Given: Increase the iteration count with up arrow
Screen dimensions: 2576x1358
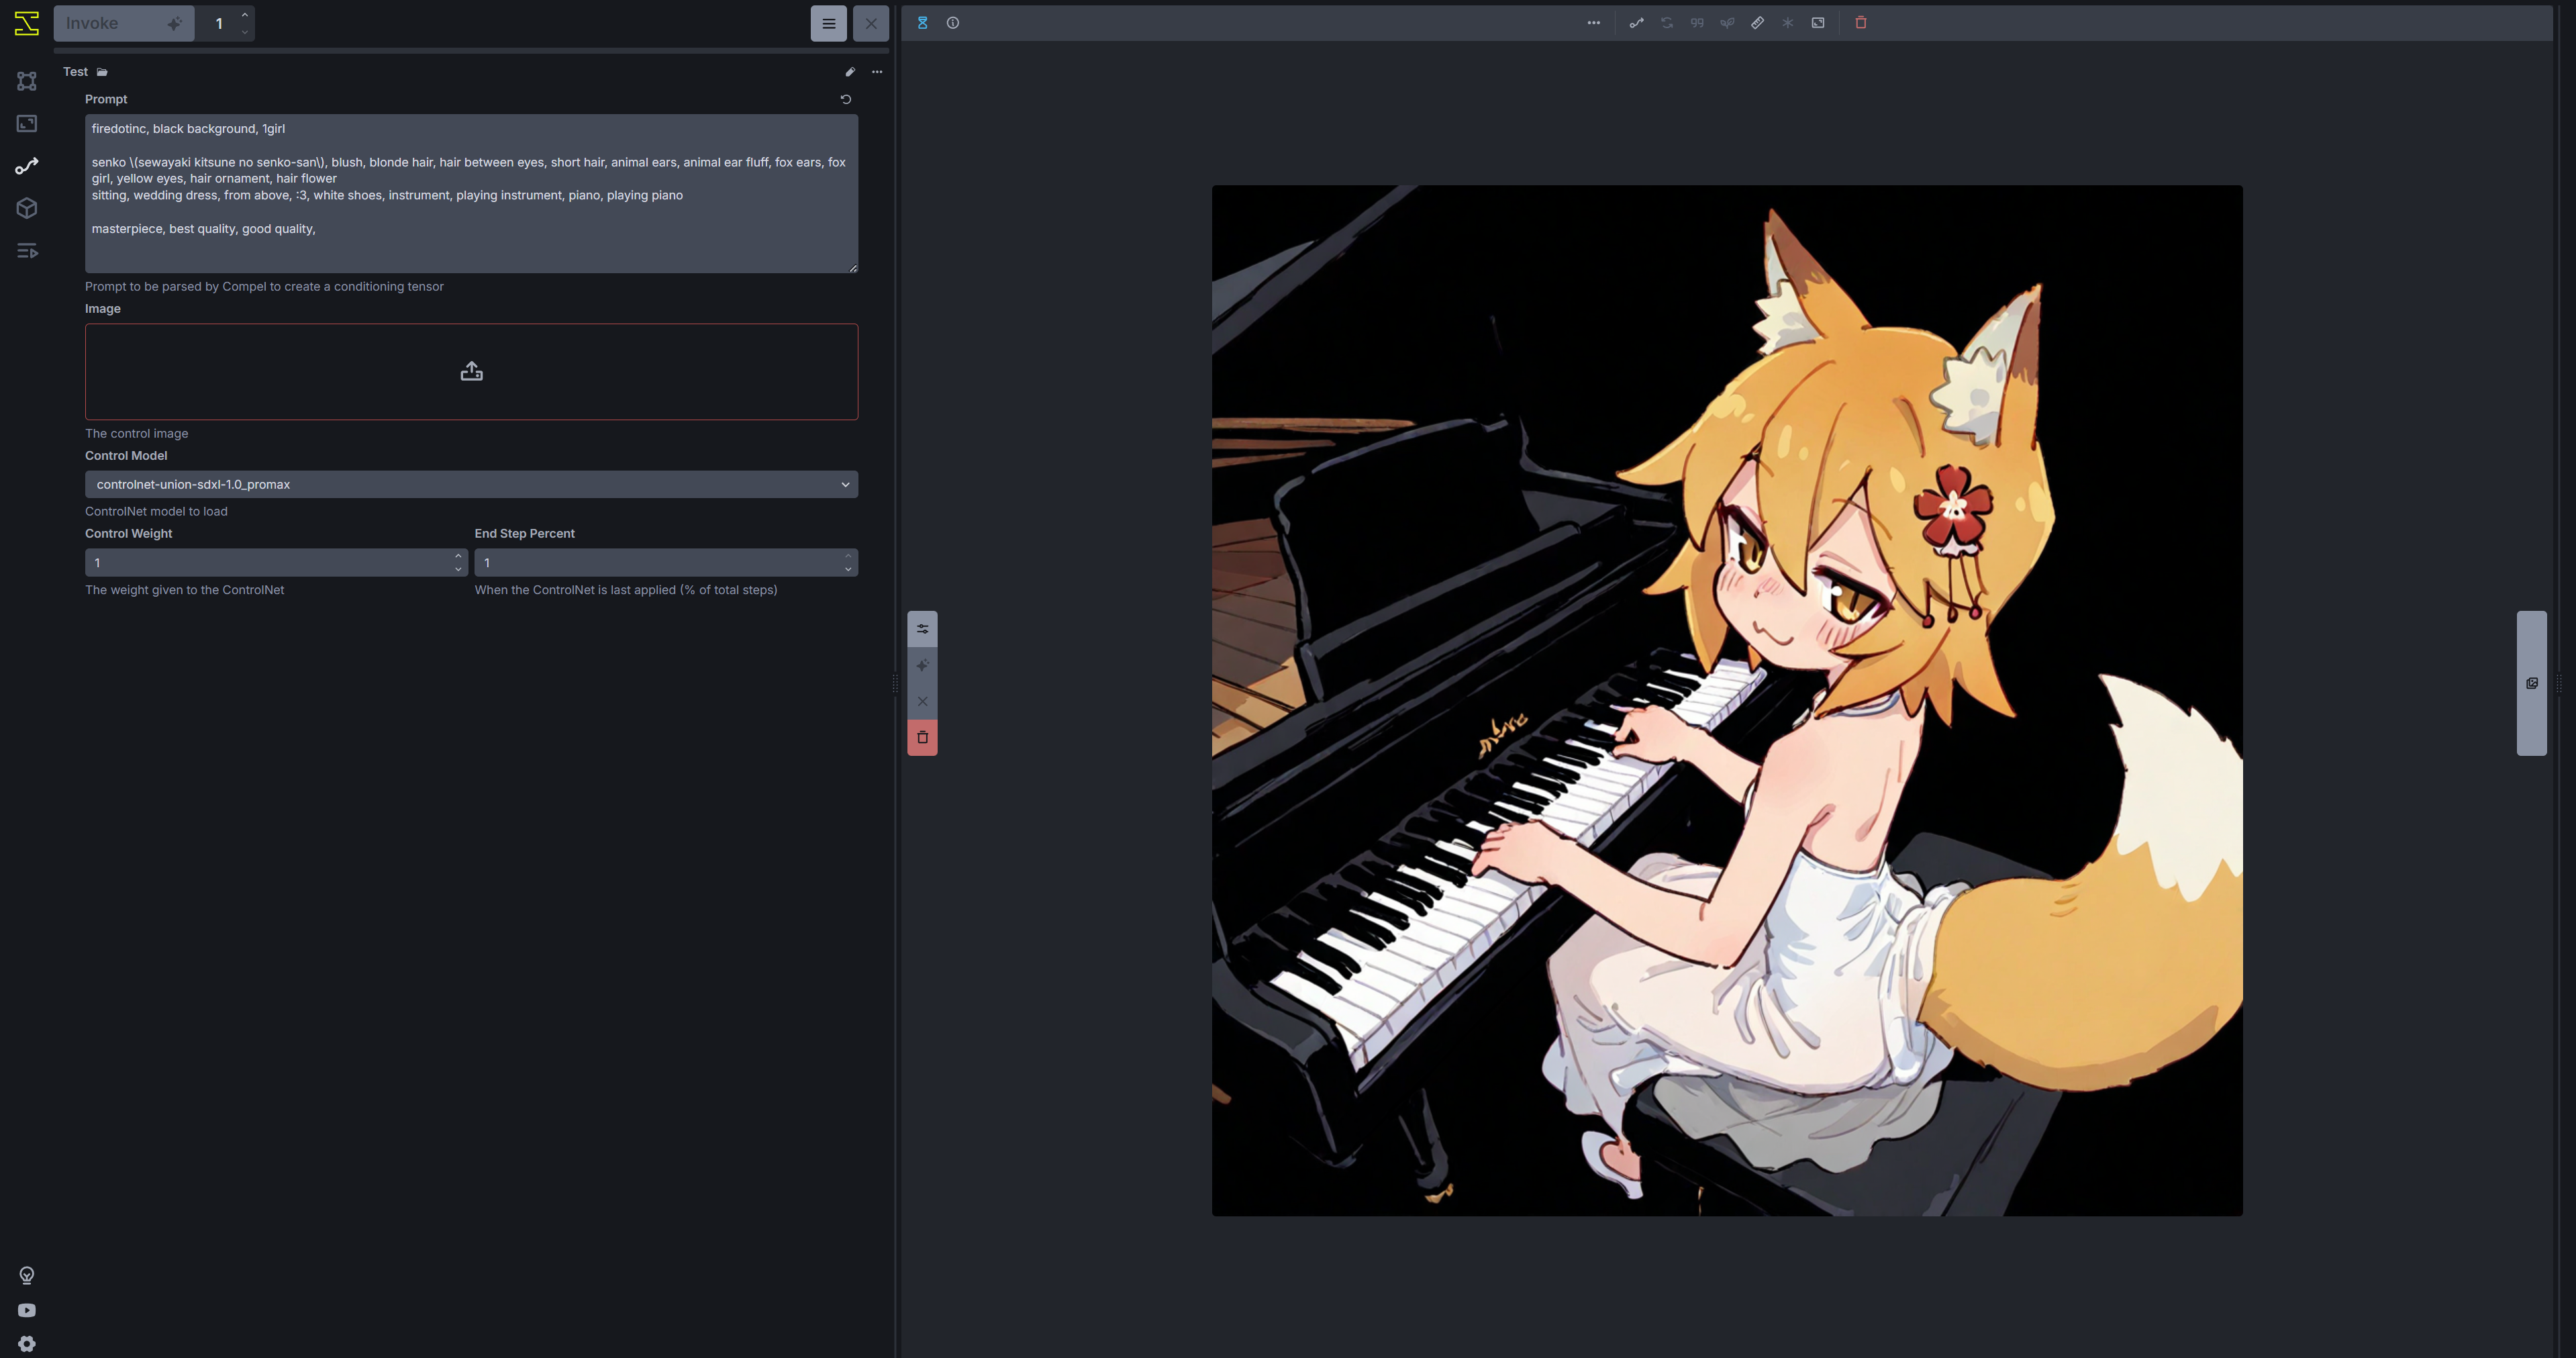Looking at the screenshot, I should click(x=245, y=14).
